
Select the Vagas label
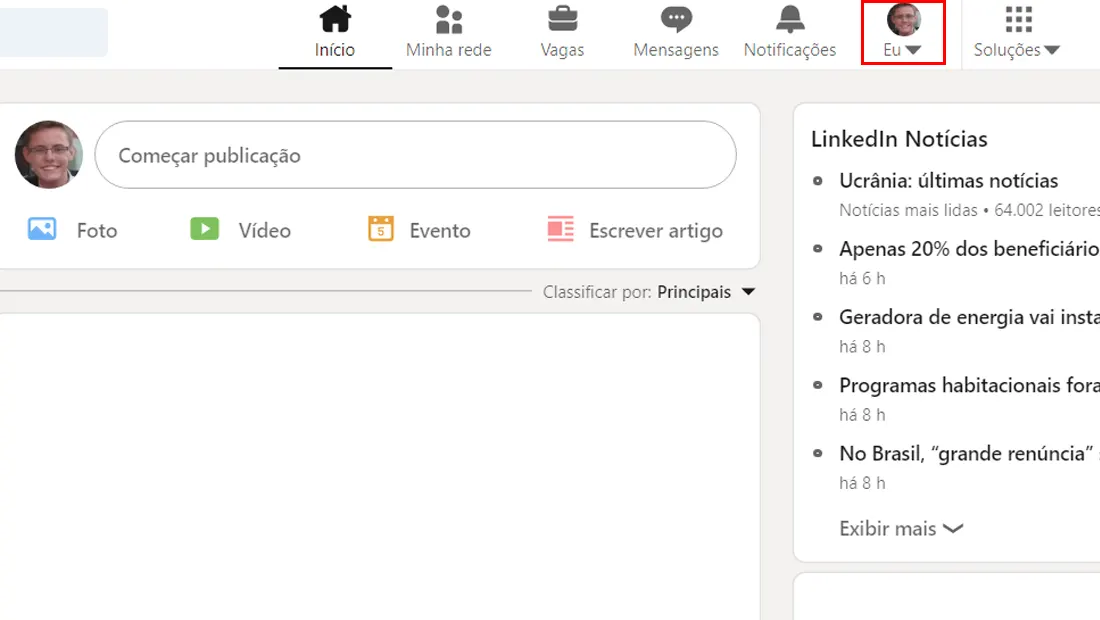pyautogui.click(x=563, y=50)
